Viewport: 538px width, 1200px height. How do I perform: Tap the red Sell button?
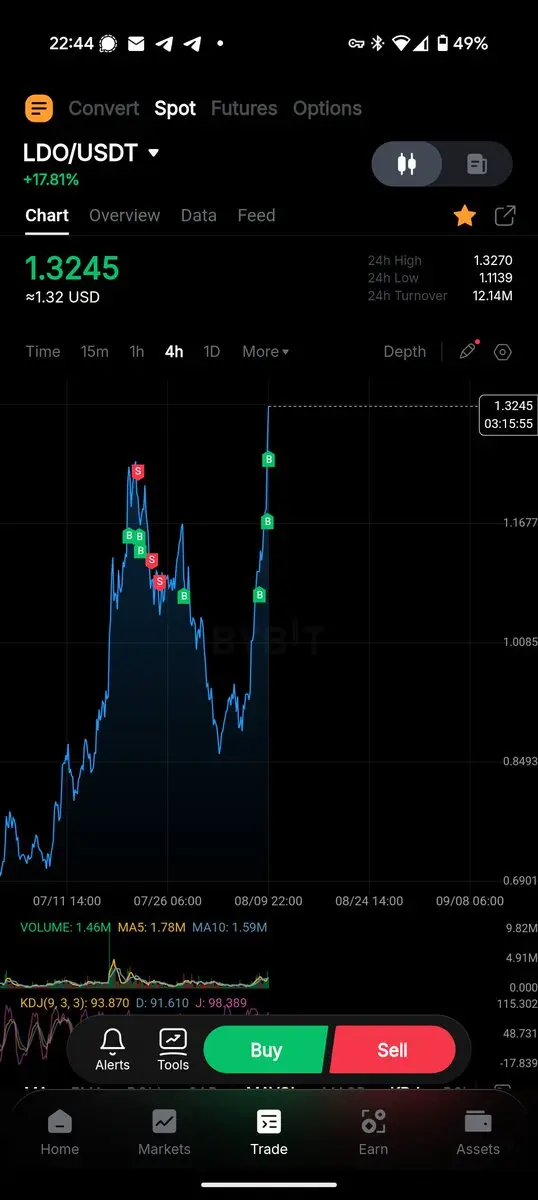click(392, 1050)
